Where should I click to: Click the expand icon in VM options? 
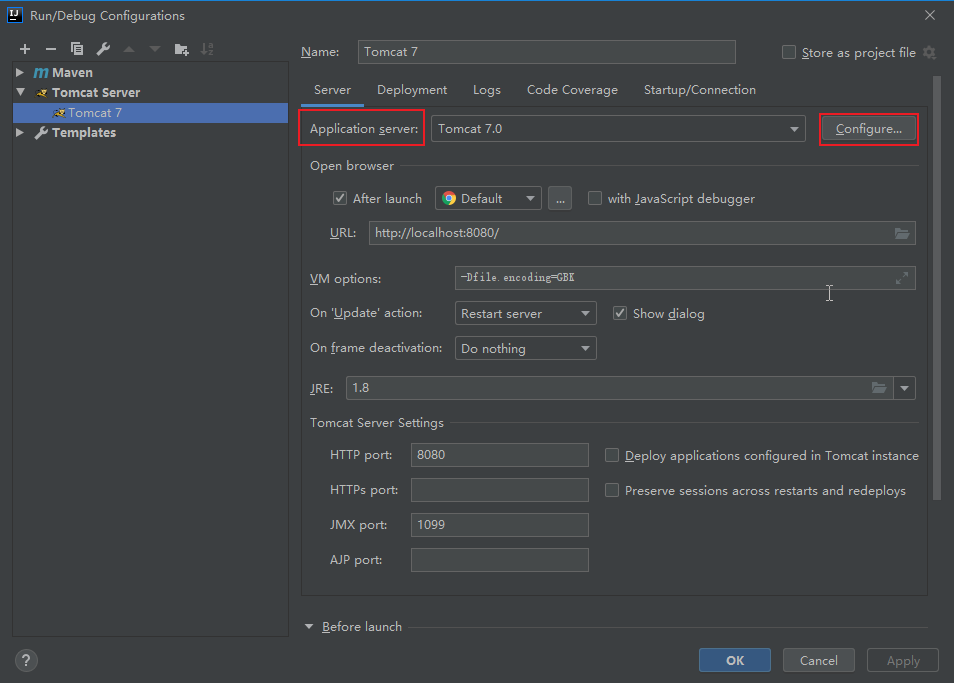pyautogui.click(x=902, y=279)
